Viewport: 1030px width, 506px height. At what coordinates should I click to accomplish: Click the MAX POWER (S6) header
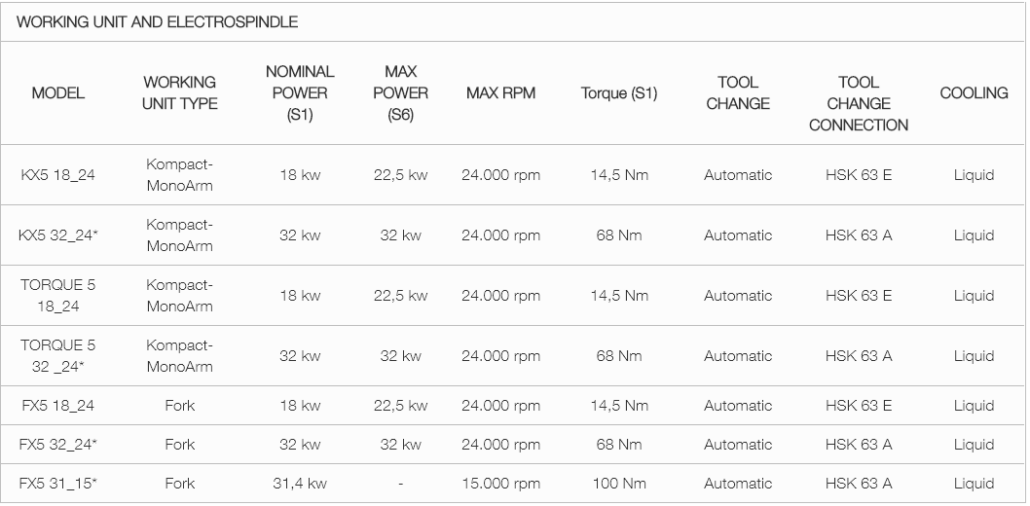401,93
